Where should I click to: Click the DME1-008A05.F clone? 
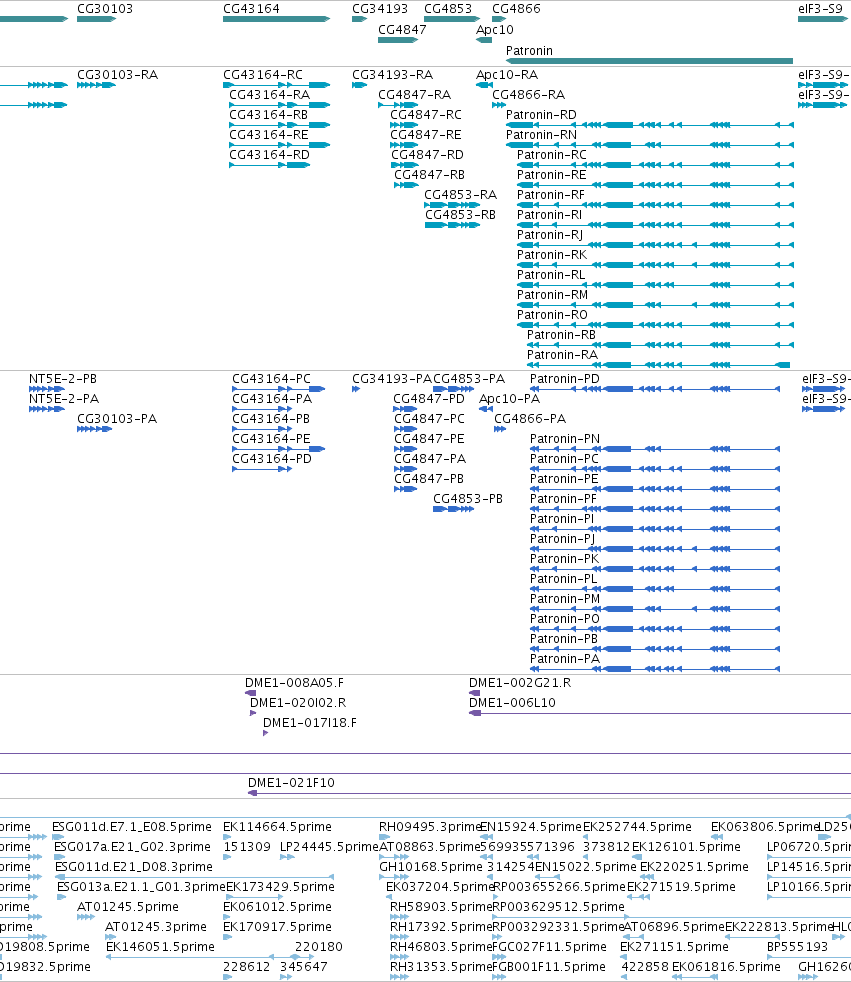(250, 693)
